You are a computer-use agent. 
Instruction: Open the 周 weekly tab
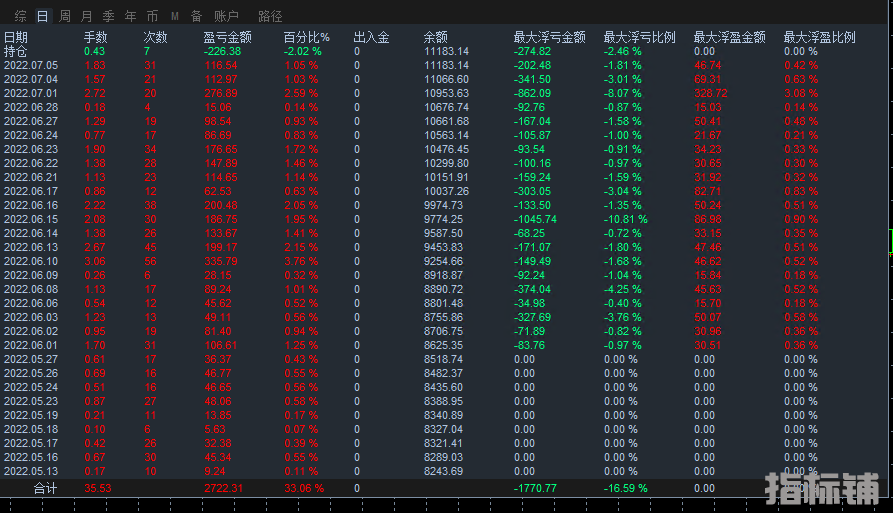[65, 16]
